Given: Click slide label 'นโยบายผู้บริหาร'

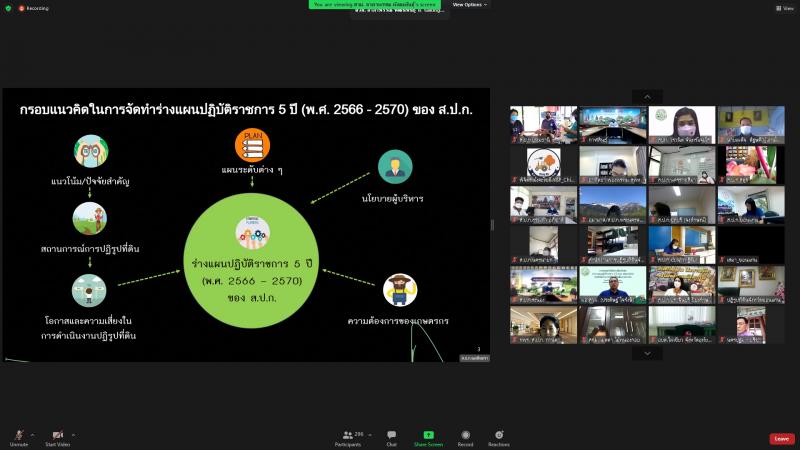Looking at the screenshot, I should pyautogui.click(x=392, y=198).
